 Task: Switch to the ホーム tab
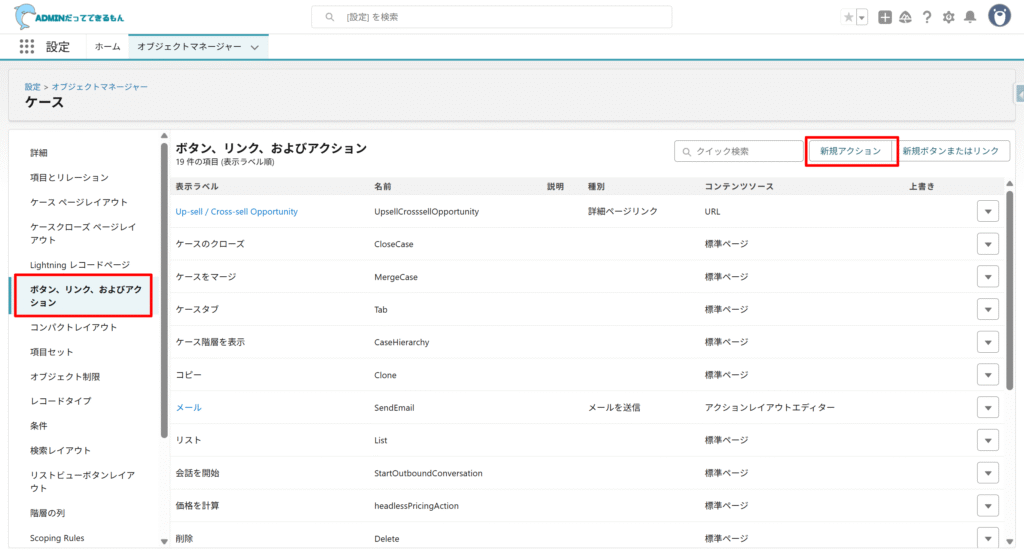click(107, 46)
